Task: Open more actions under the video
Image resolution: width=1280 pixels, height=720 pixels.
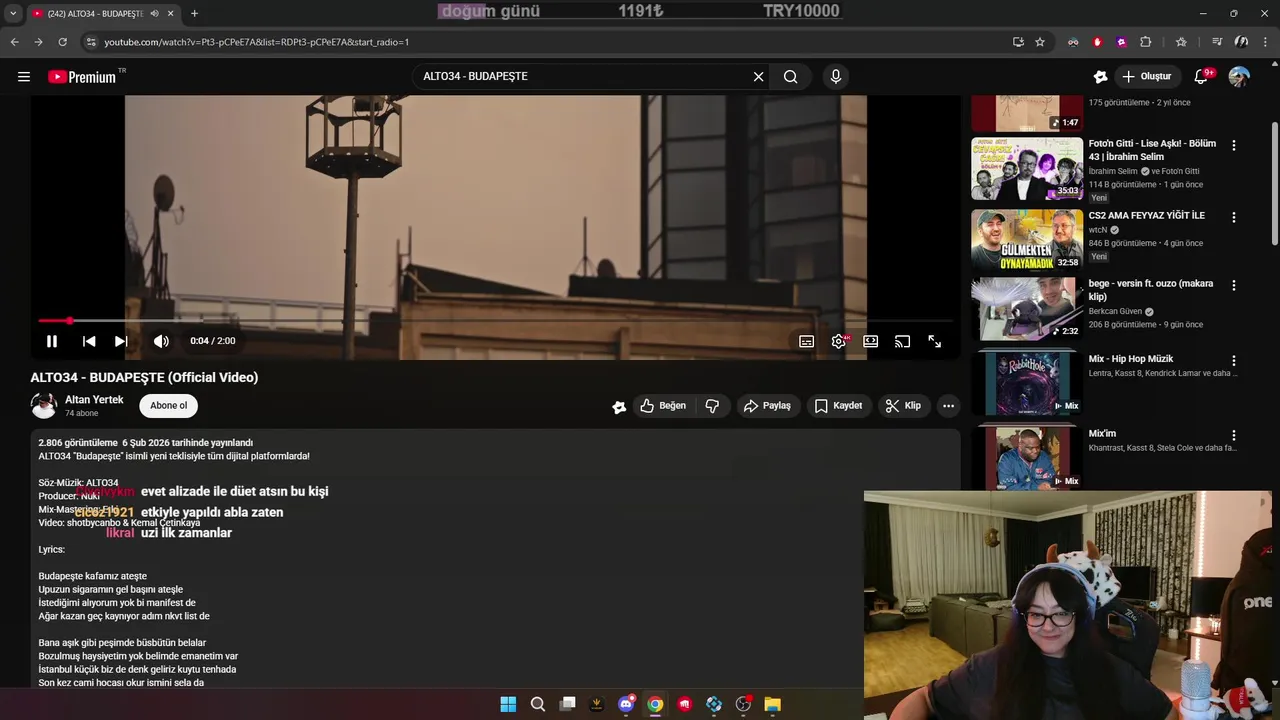Action: pyautogui.click(x=948, y=405)
